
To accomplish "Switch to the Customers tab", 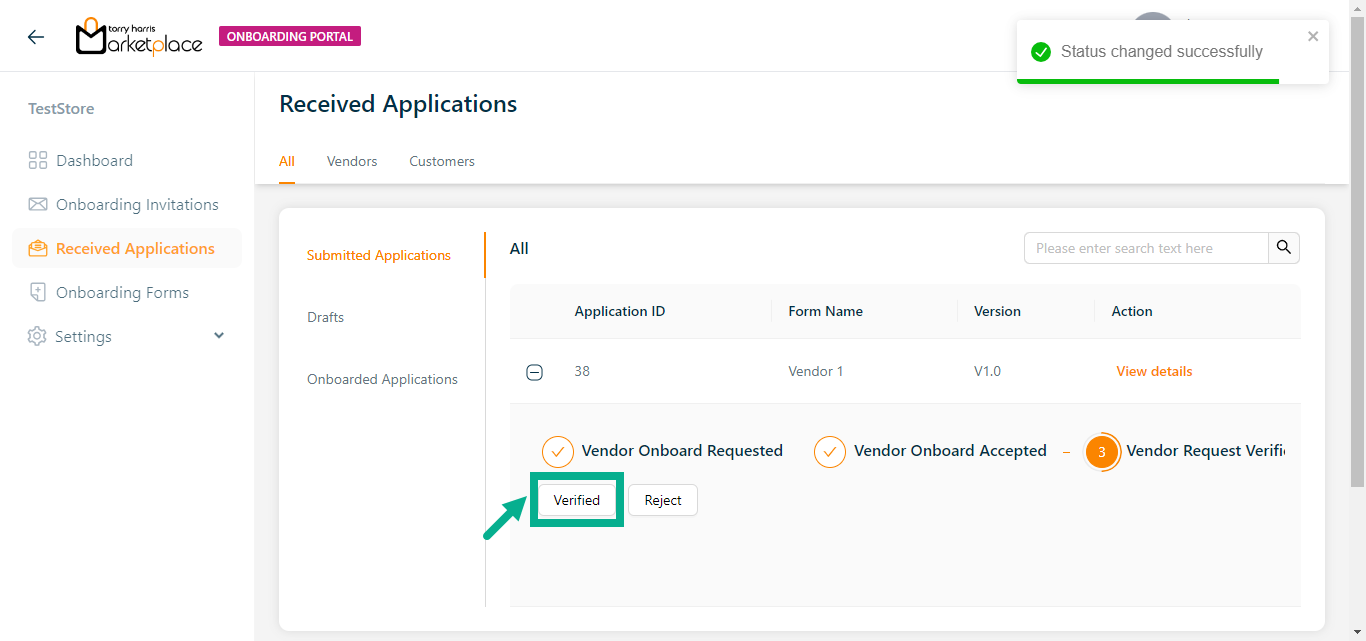I will (x=442, y=161).
